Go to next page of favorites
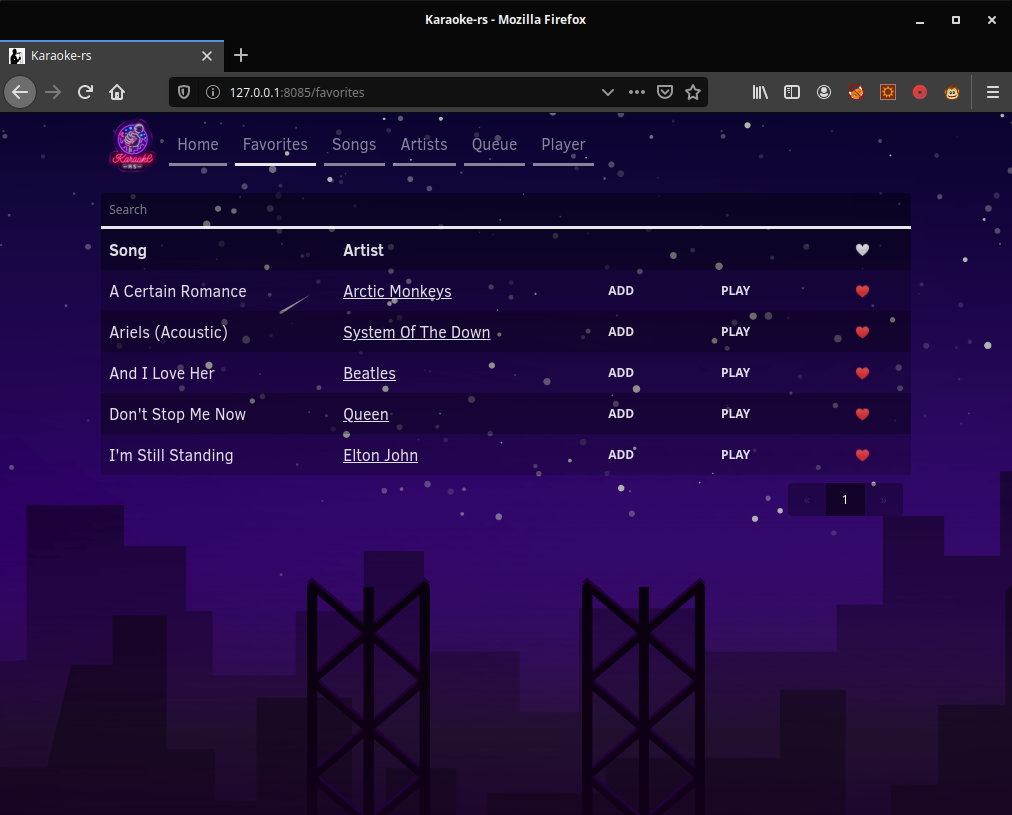The width and height of the screenshot is (1012, 815). pyautogui.click(x=883, y=500)
